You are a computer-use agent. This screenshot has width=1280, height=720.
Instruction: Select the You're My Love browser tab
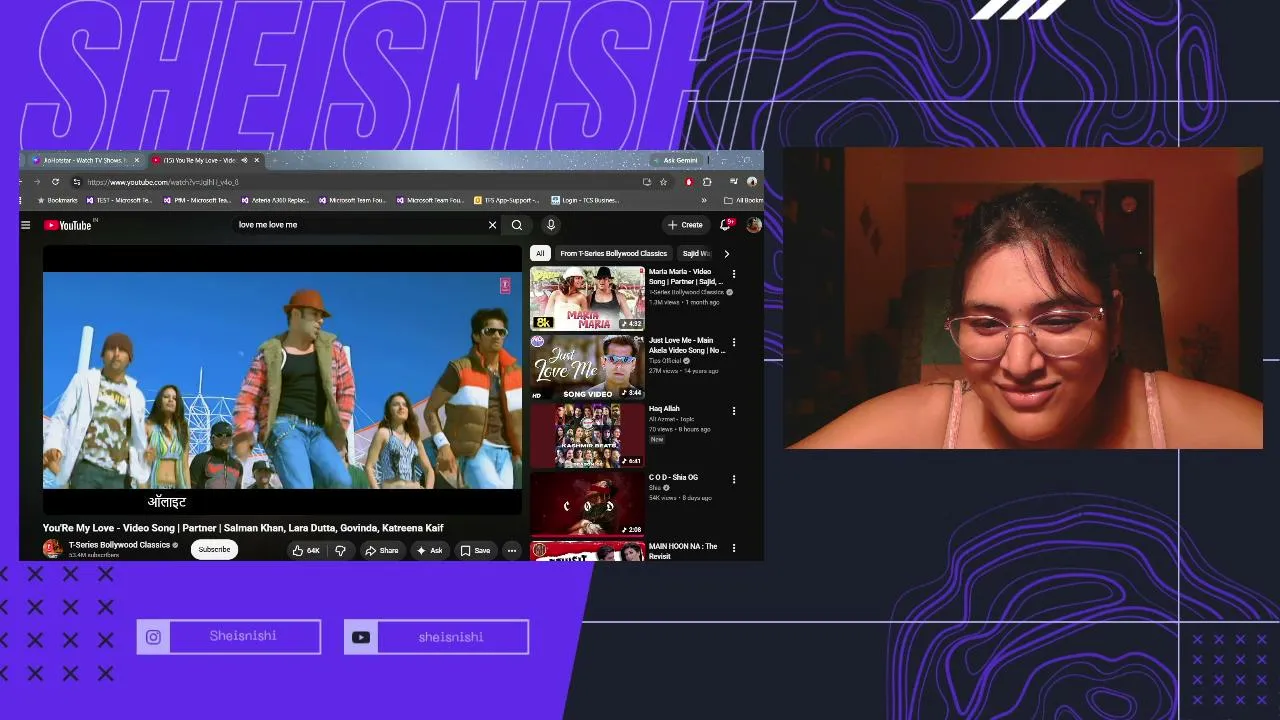coord(205,160)
